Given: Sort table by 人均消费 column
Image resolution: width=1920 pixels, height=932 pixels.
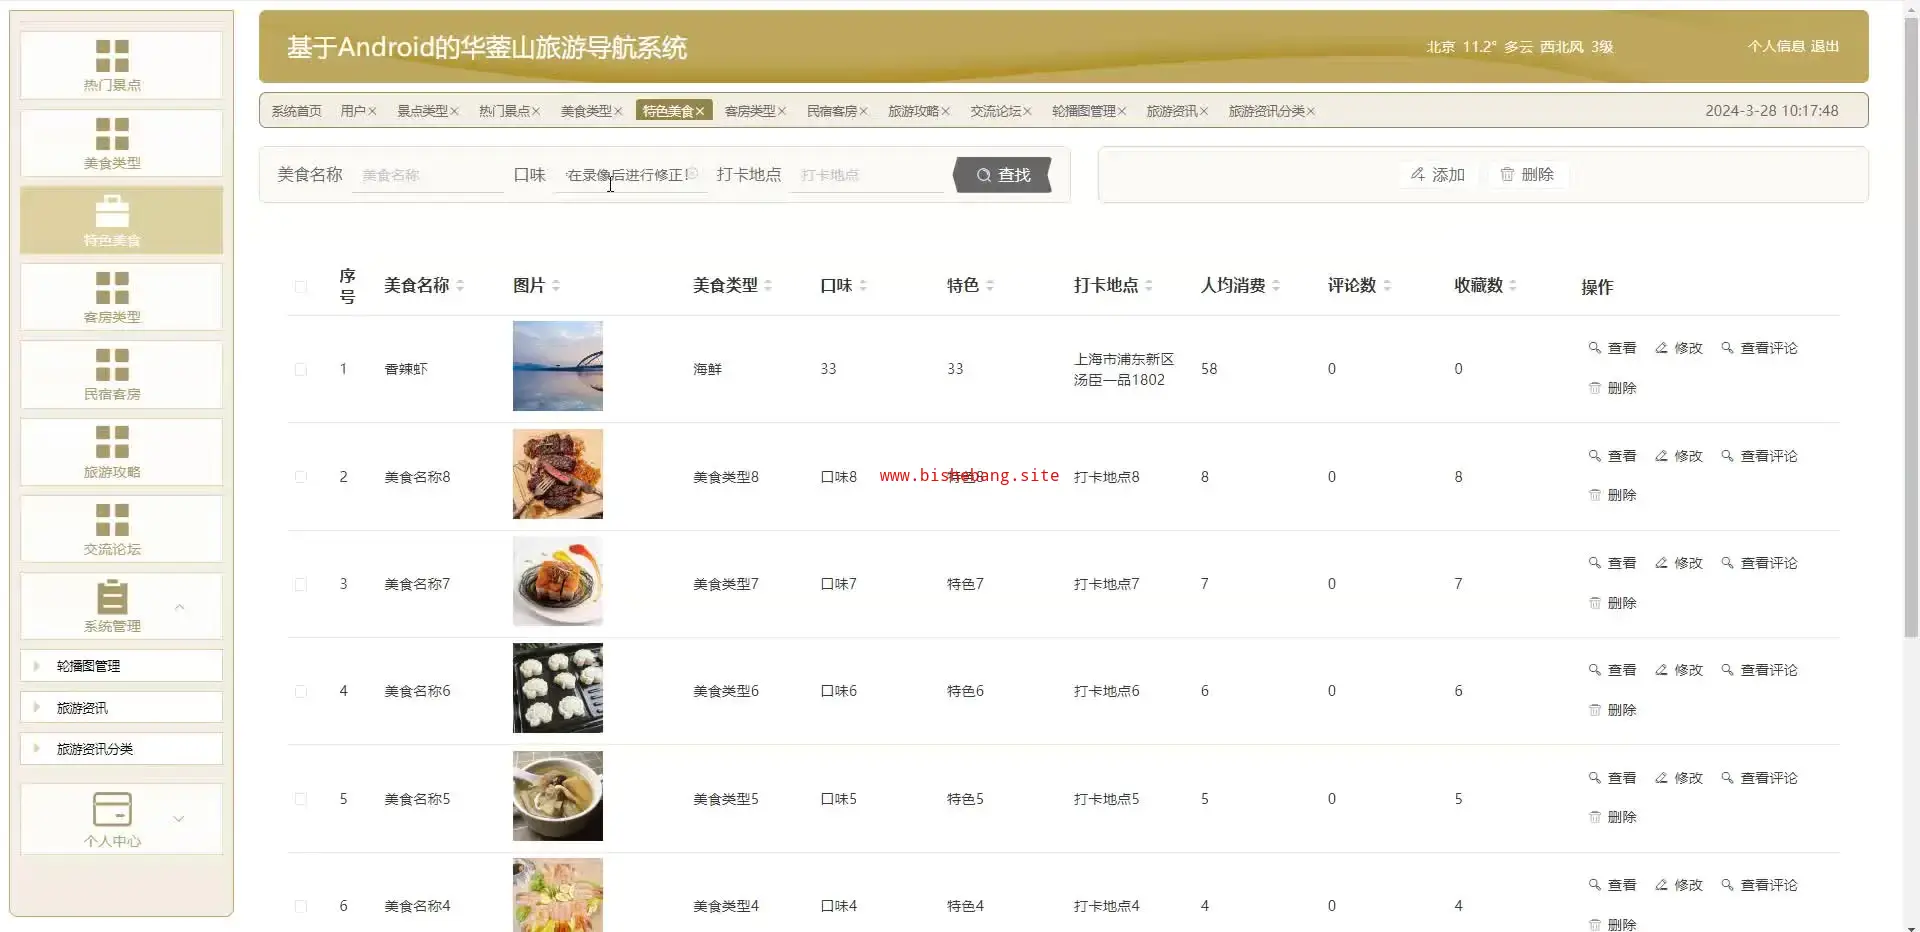Looking at the screenshot, I should pyautogui.click(x=1276, y=286).
